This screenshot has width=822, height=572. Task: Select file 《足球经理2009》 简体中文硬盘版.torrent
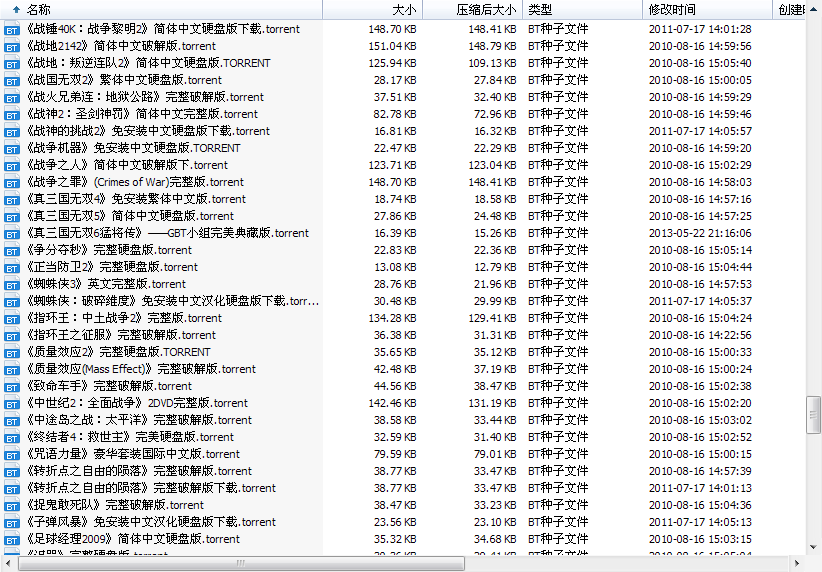pyautogui.click(x=133, y=539)
